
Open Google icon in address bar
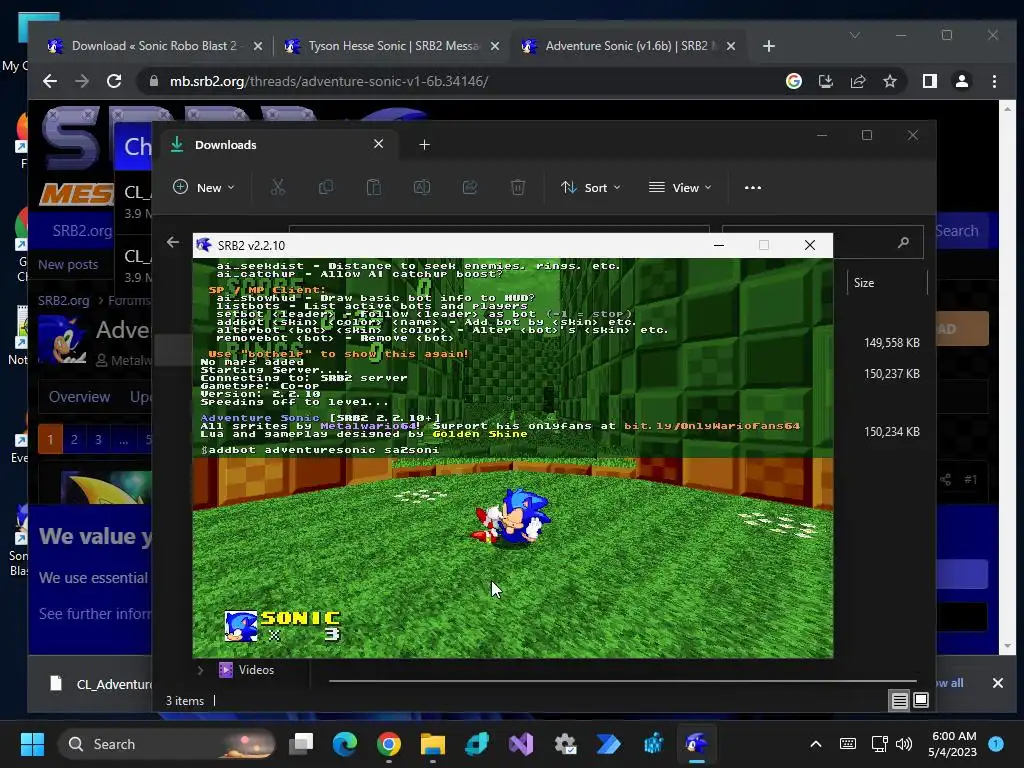coord(793,81)
